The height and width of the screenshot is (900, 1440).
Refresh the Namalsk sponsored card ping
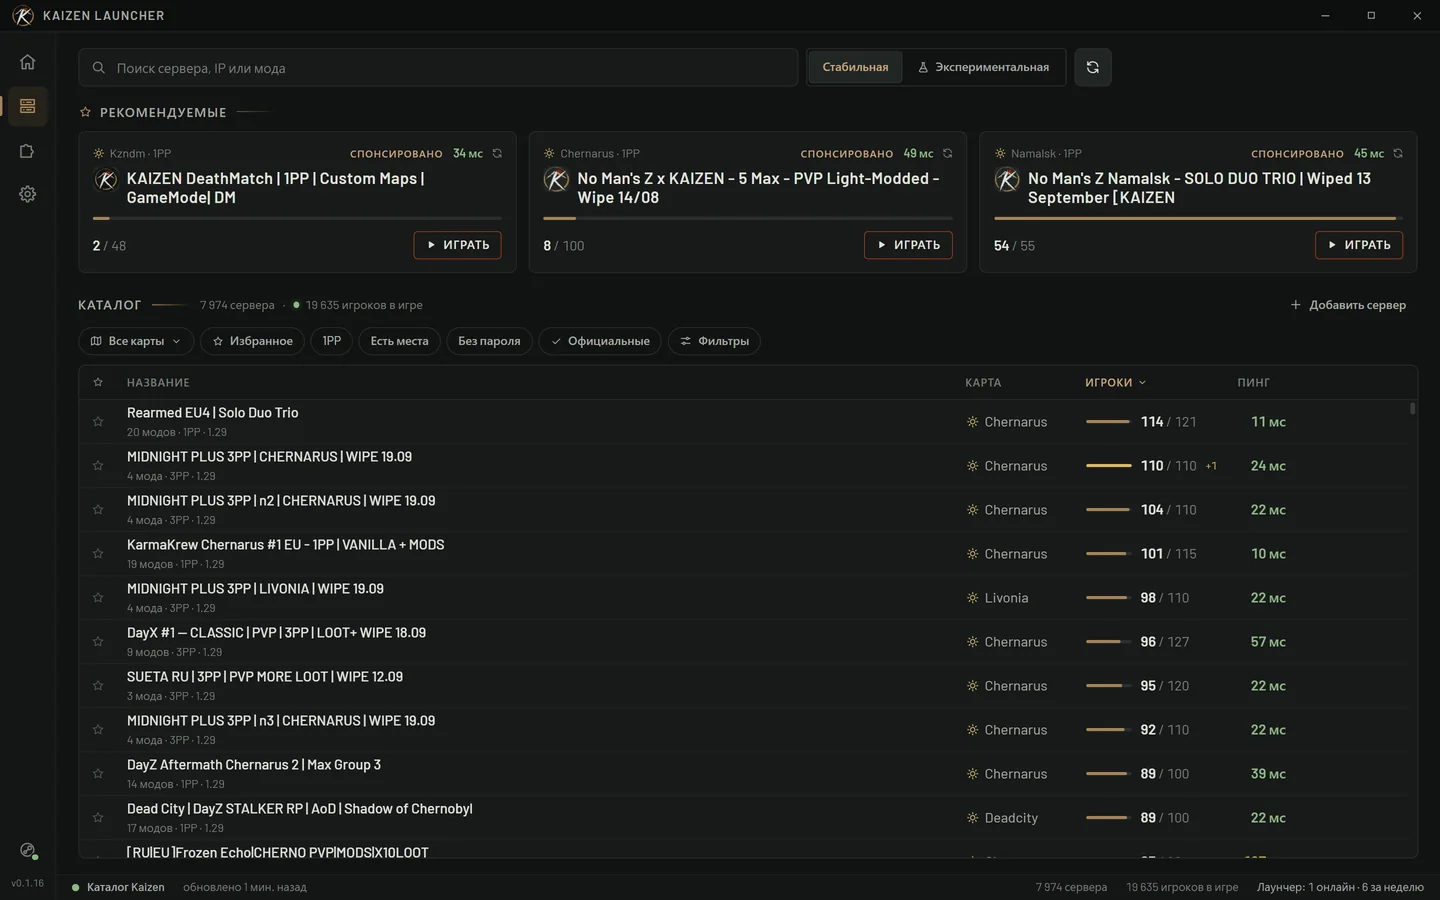tap(1398, 153)
